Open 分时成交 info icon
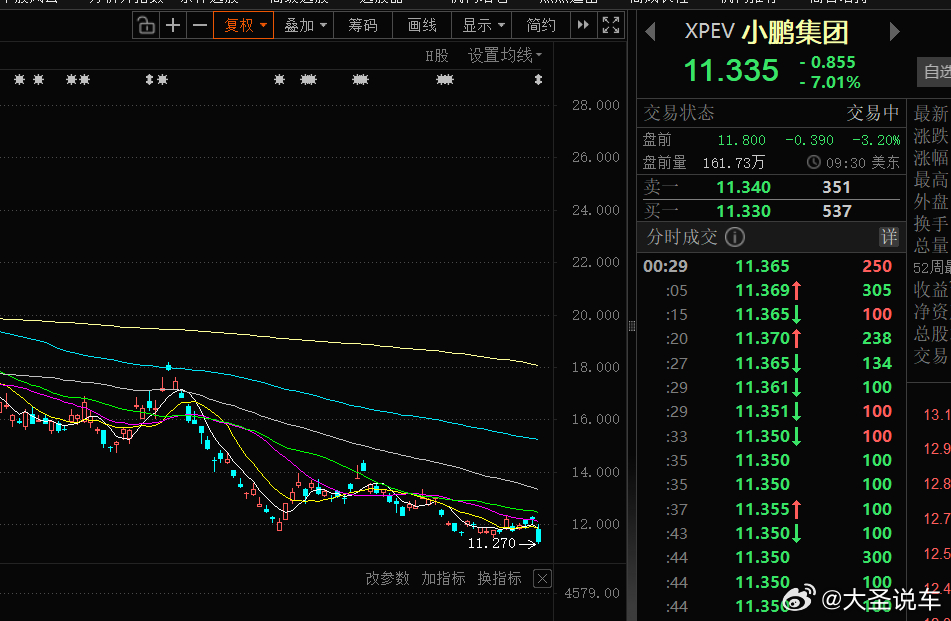The width and height of the screenshot is (951, 621). (x=735, y=237)
